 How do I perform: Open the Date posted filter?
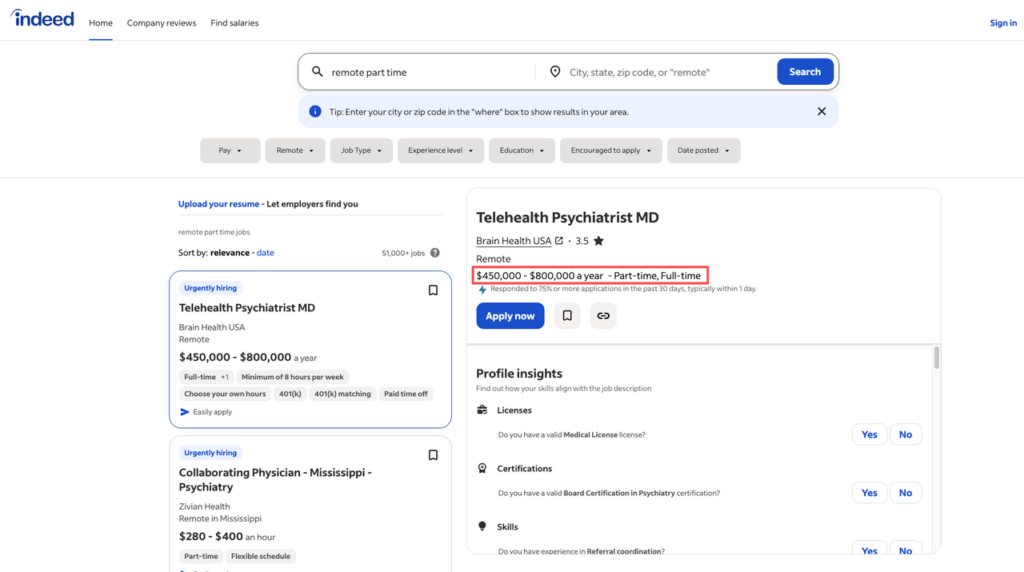(703, 150)
